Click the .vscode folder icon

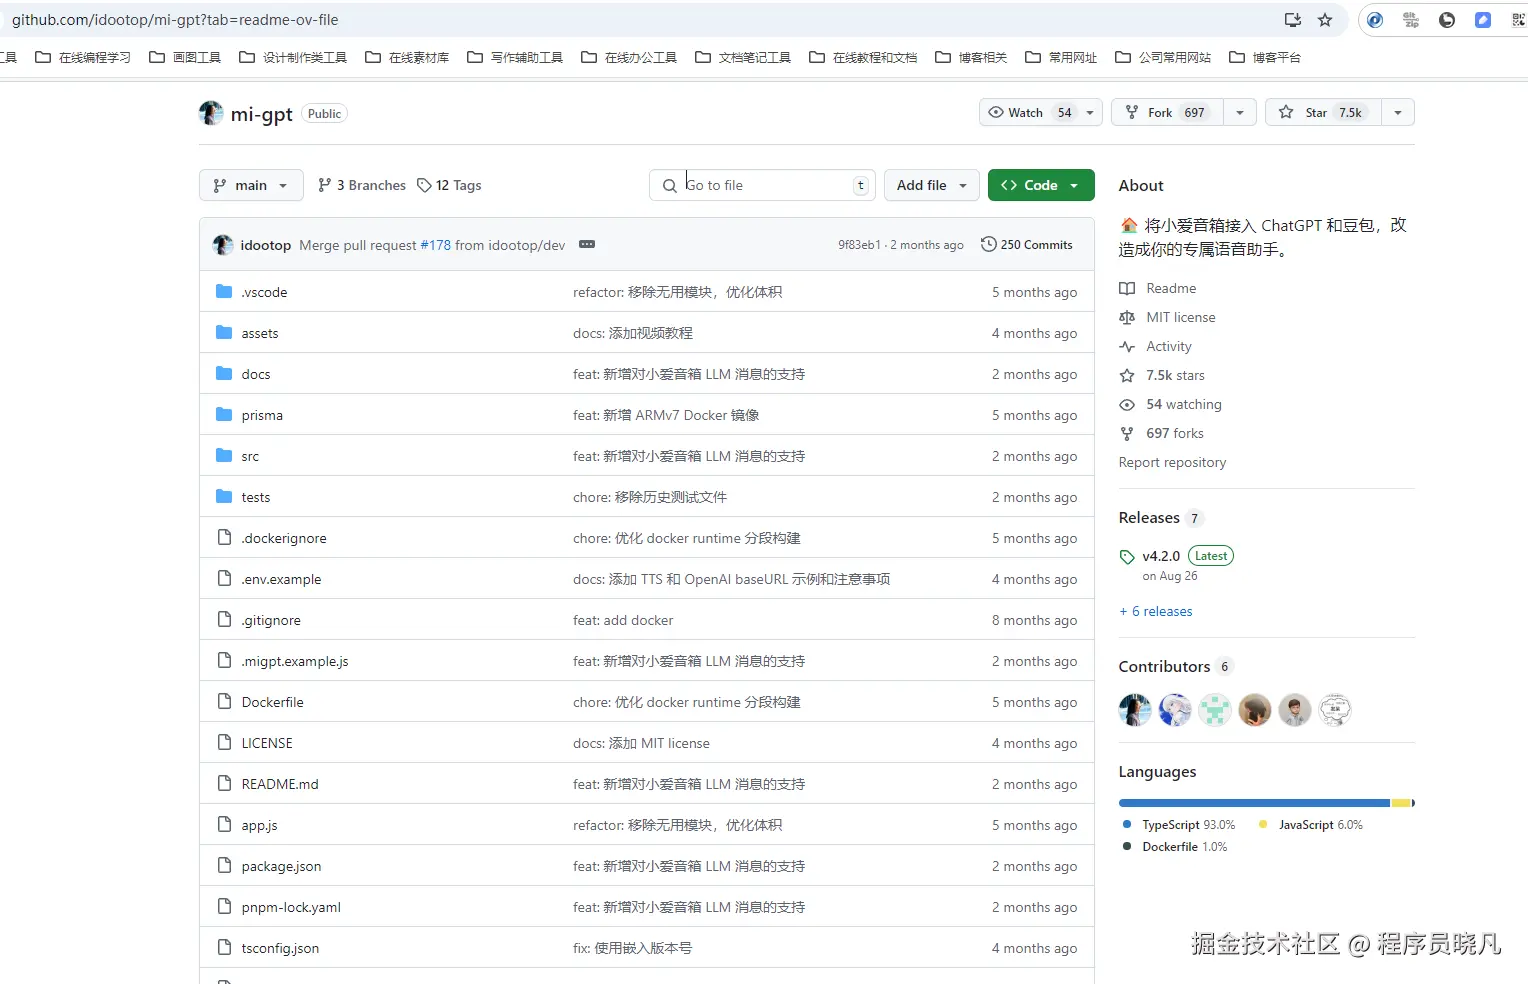pyautogui.click(x=224, y=292)
